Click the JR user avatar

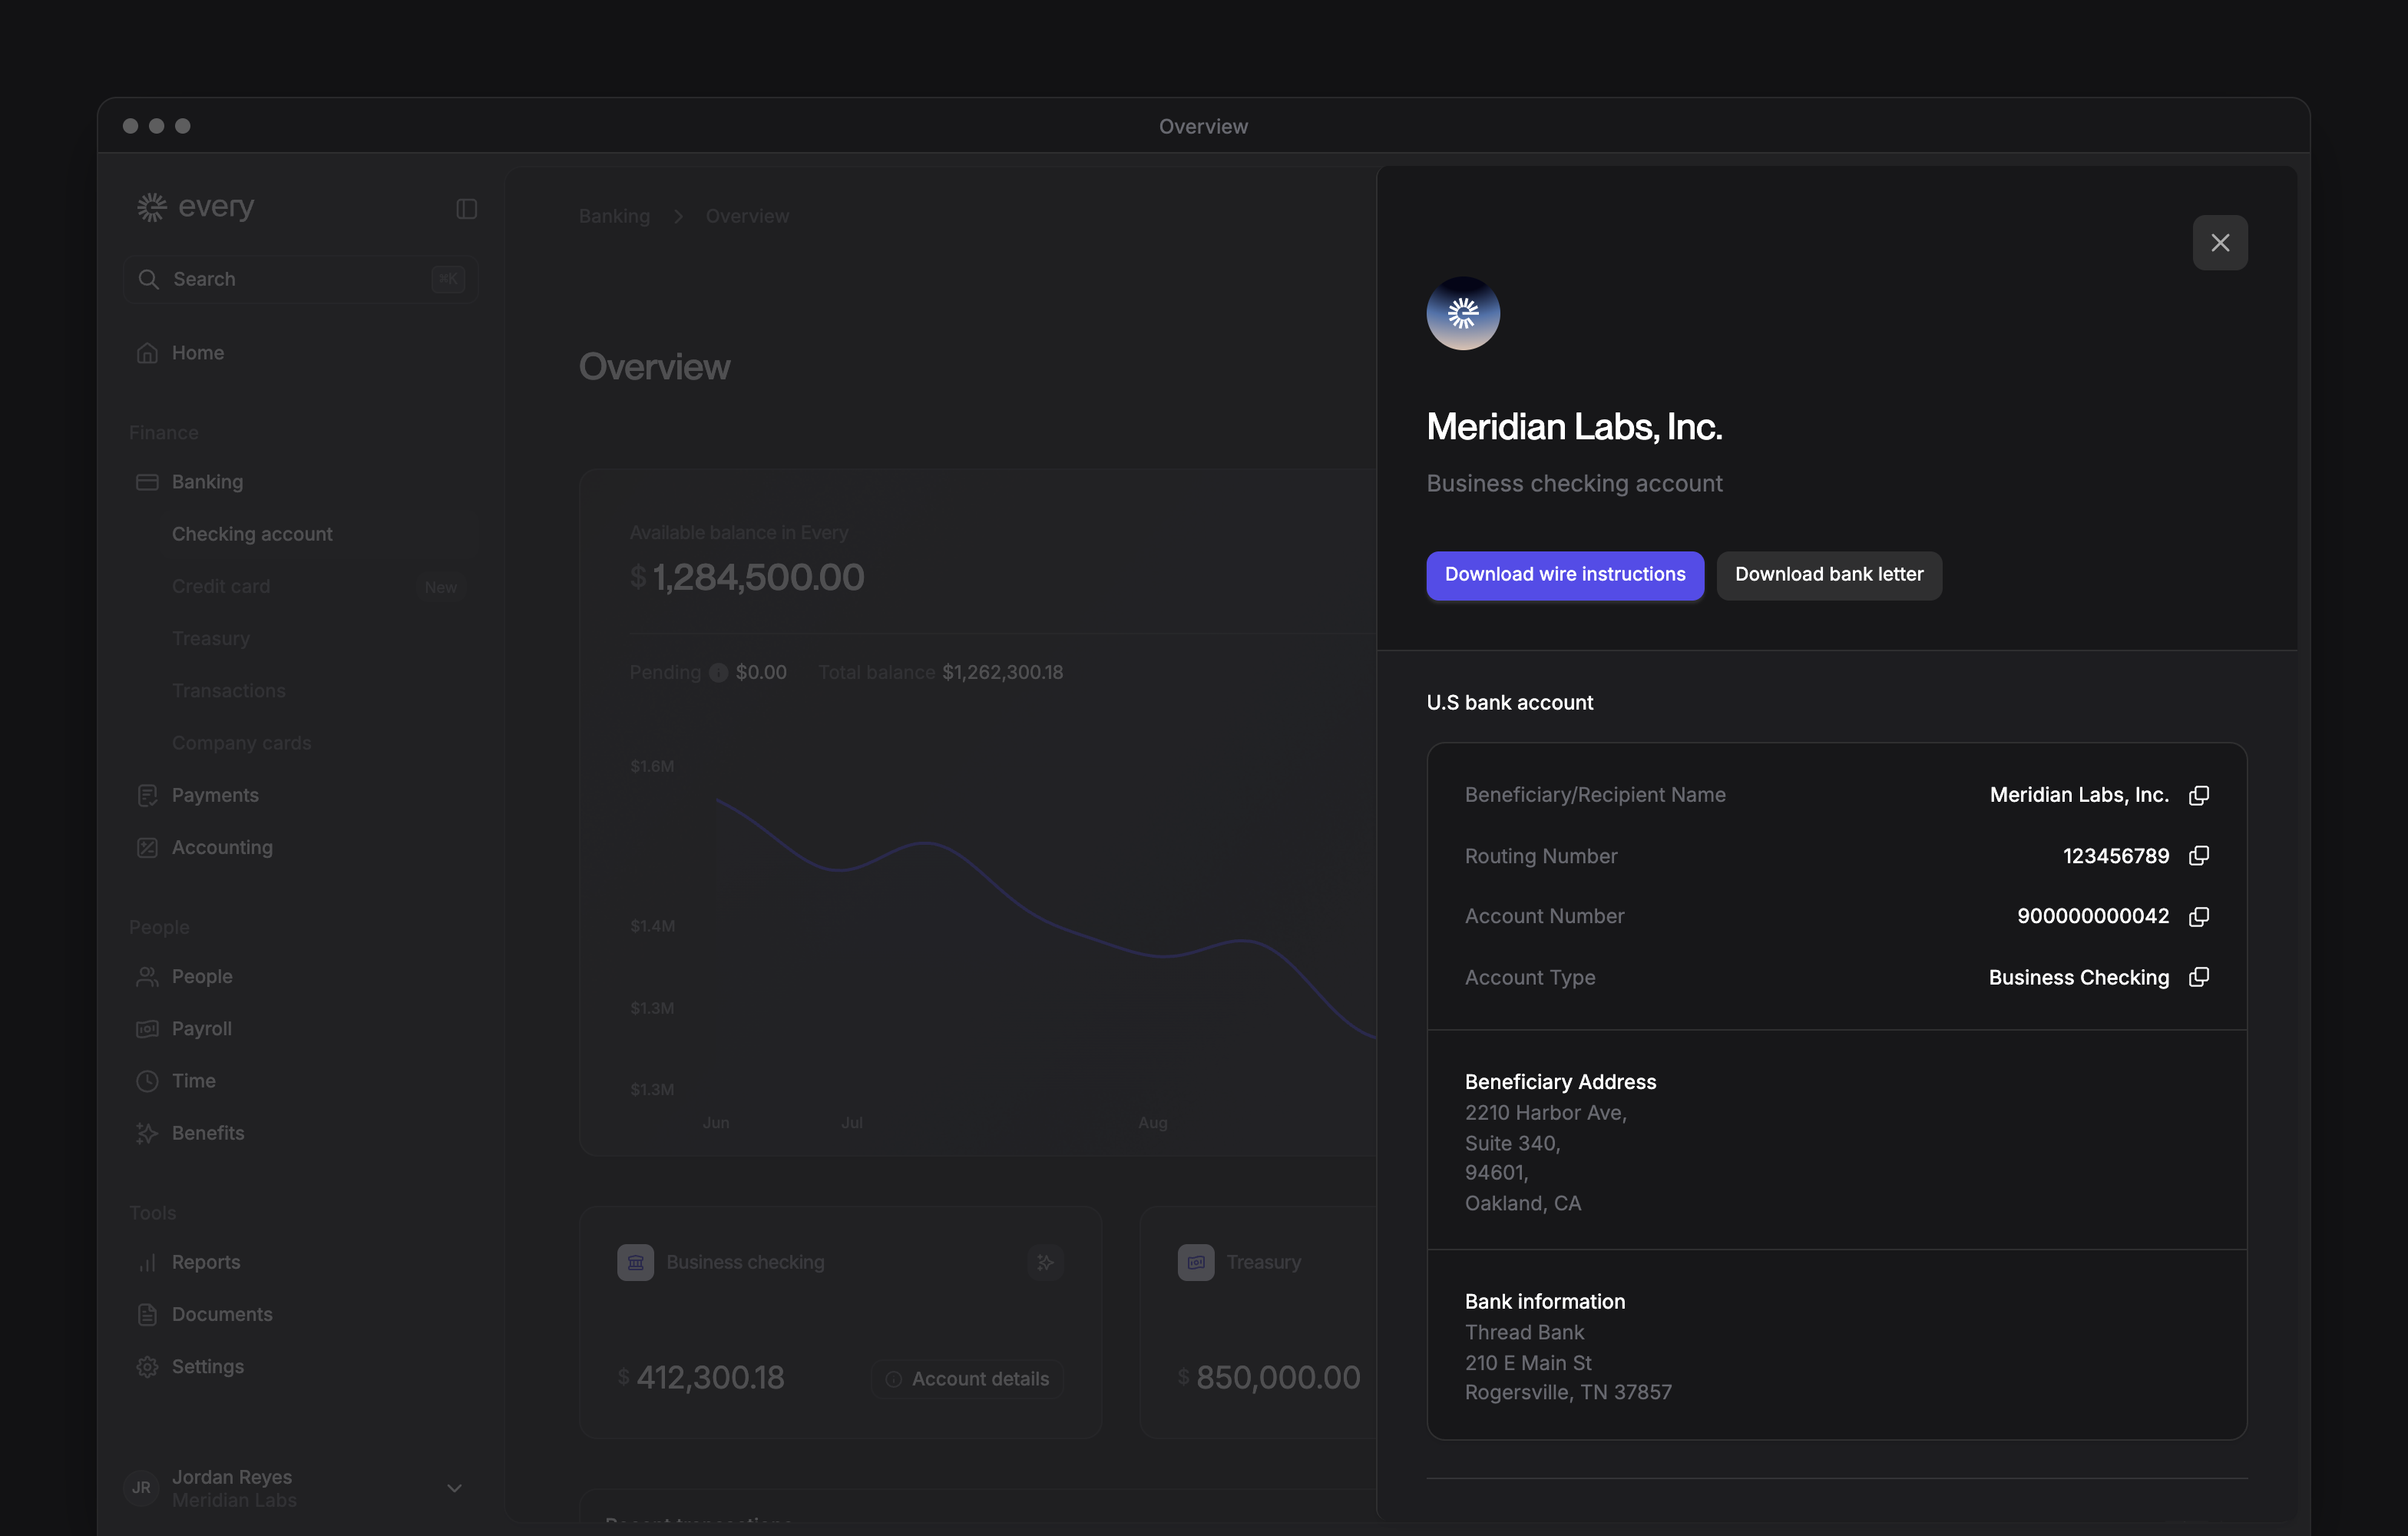coord(141,1488)
